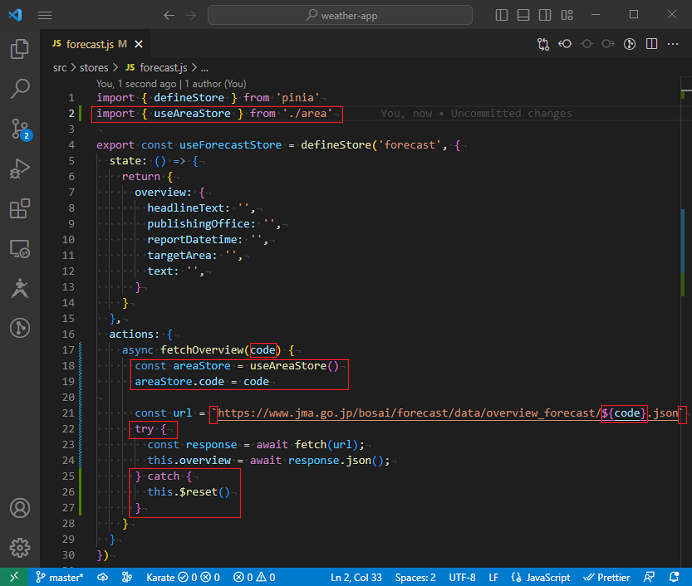Open changes compare icon in editor toolbar
Image resolution: width=692 pixels, height=586 pixels.
tap(543, 44)
